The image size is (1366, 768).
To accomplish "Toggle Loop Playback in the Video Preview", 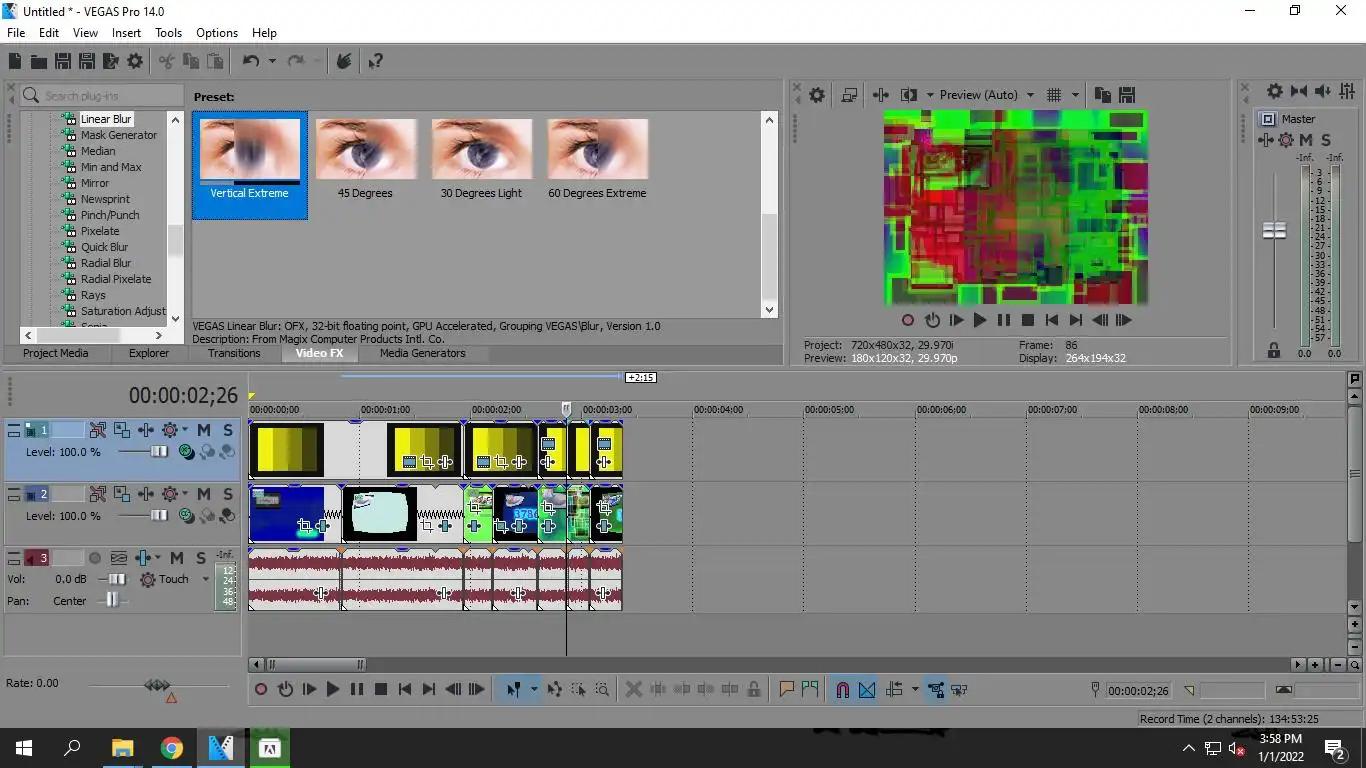I will pos(932,321).
